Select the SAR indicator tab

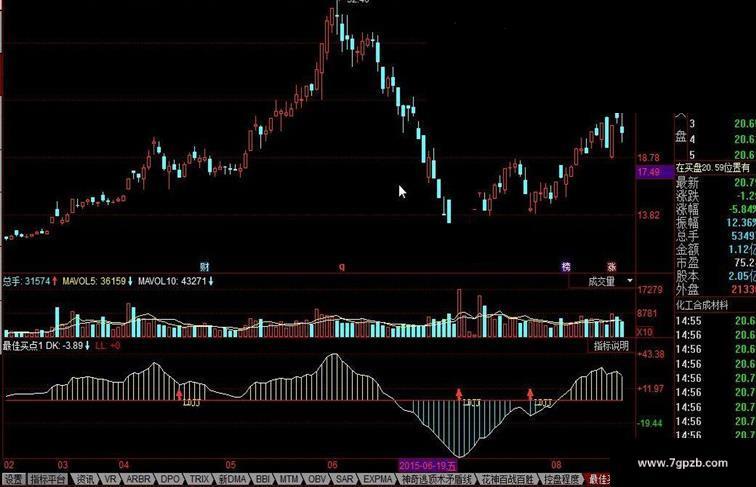pos(344,479)
